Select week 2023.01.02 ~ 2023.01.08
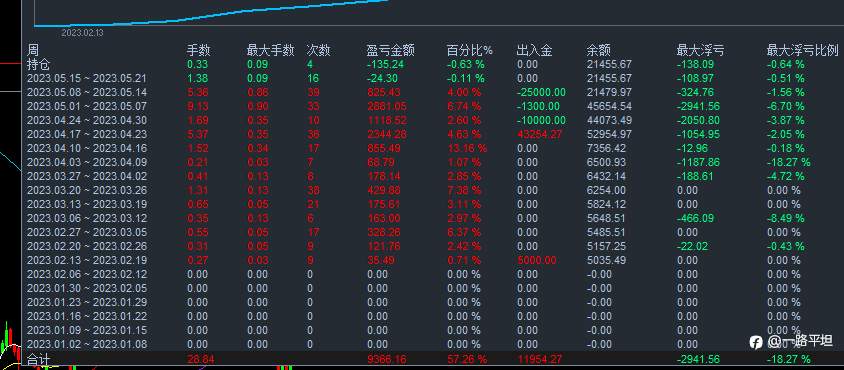844x370 pixels. [x=87, y=345]
